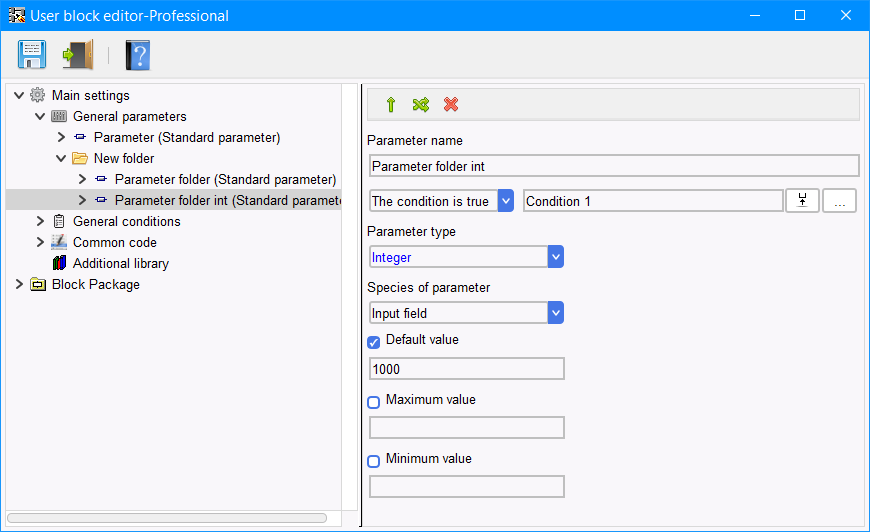870x532 pixels.
Task: Click the tree horizontal scrollbar
Action: pyautogui.click(x=166, y=518)
